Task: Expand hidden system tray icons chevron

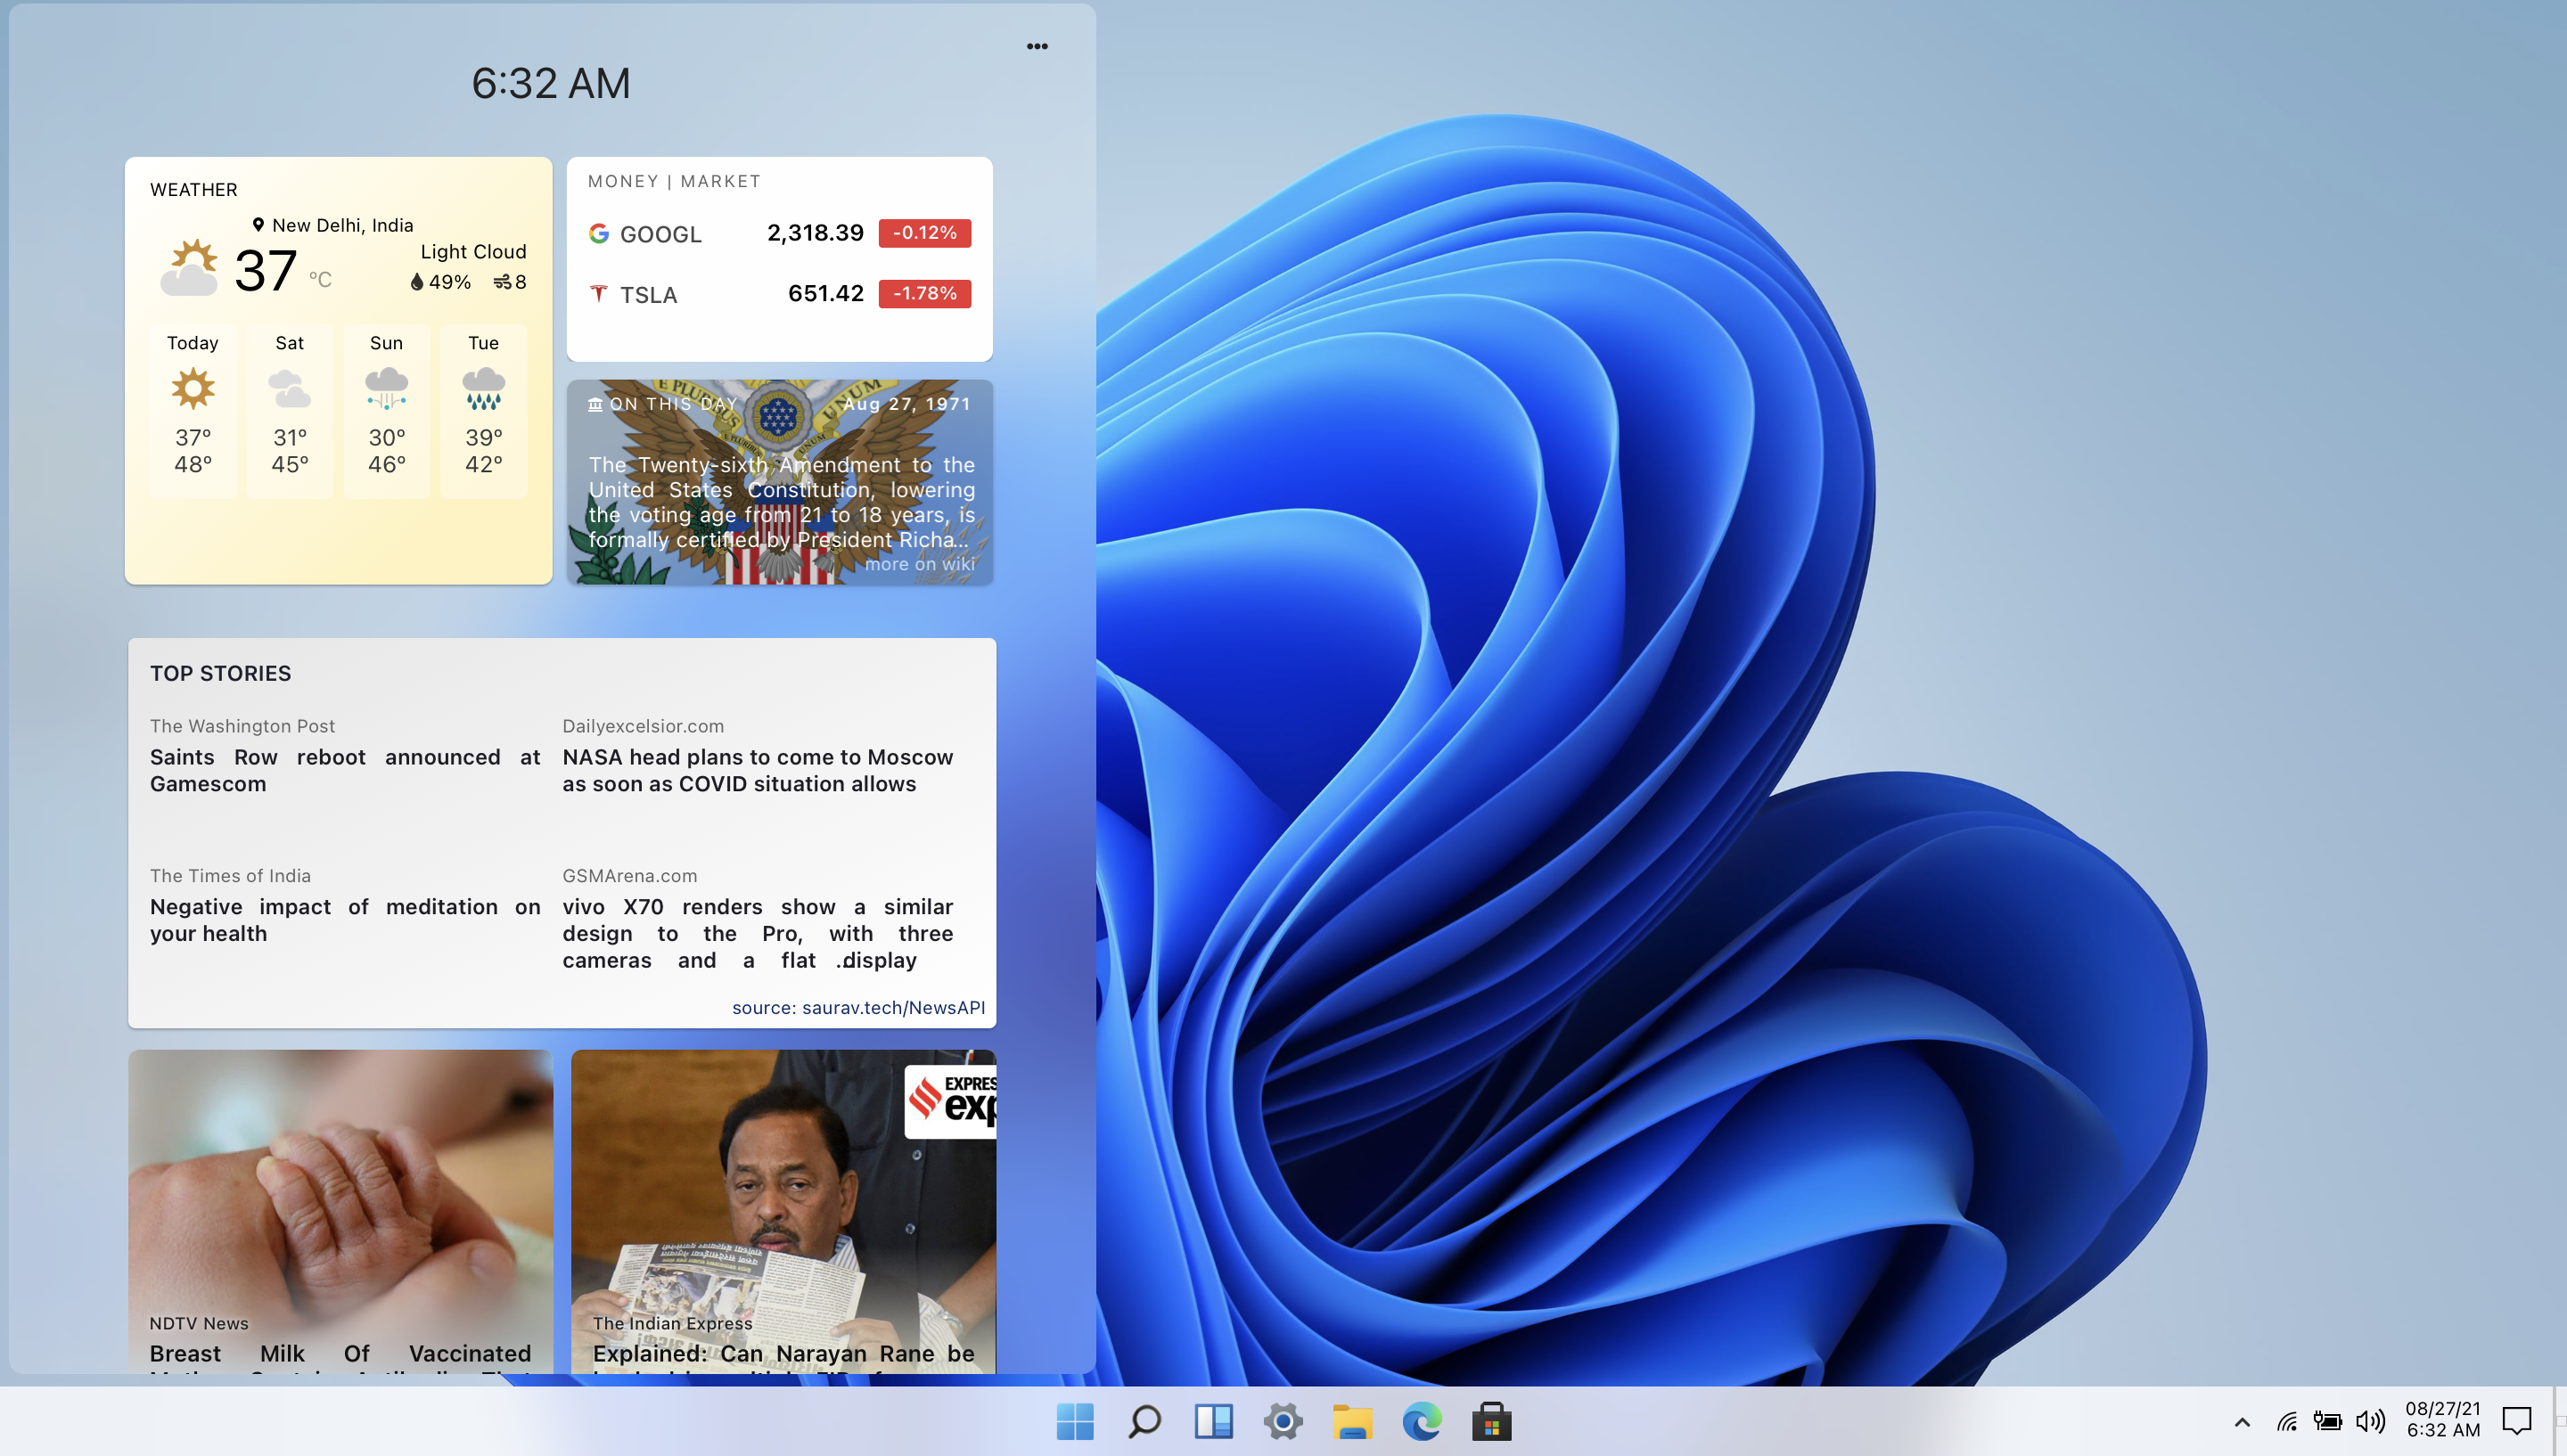Action: (2242, 1422)
